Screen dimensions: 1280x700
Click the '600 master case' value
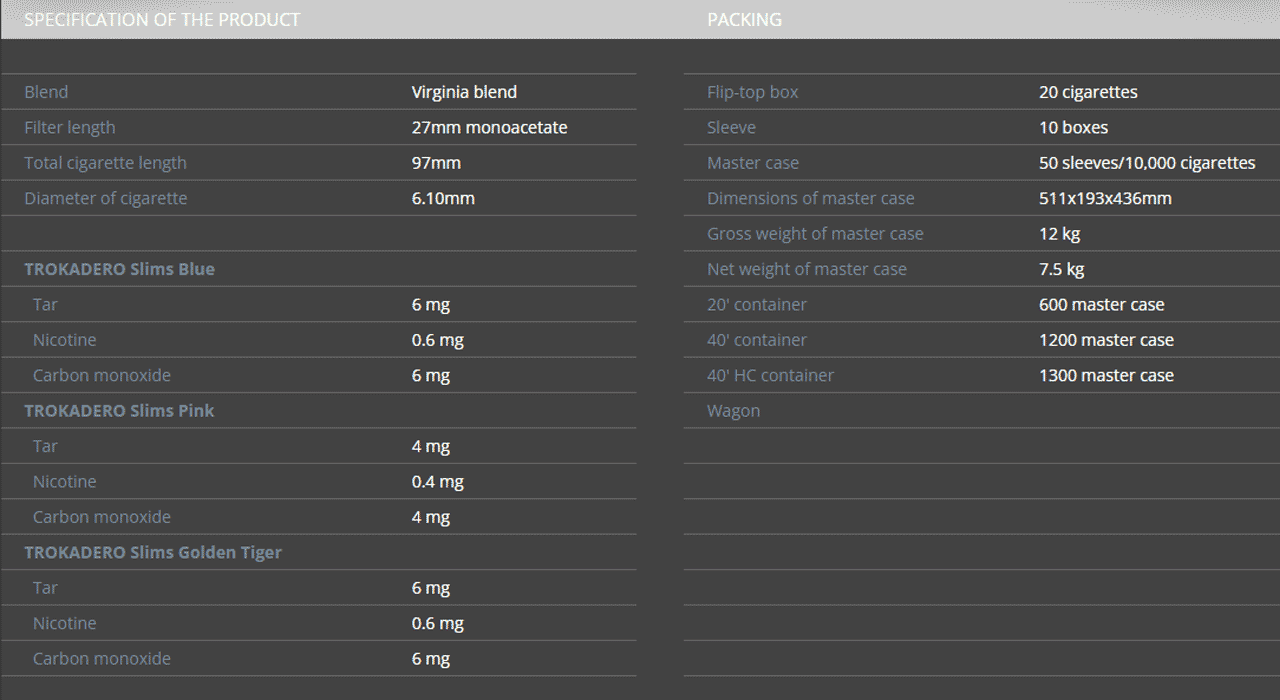click(1102, 305)
